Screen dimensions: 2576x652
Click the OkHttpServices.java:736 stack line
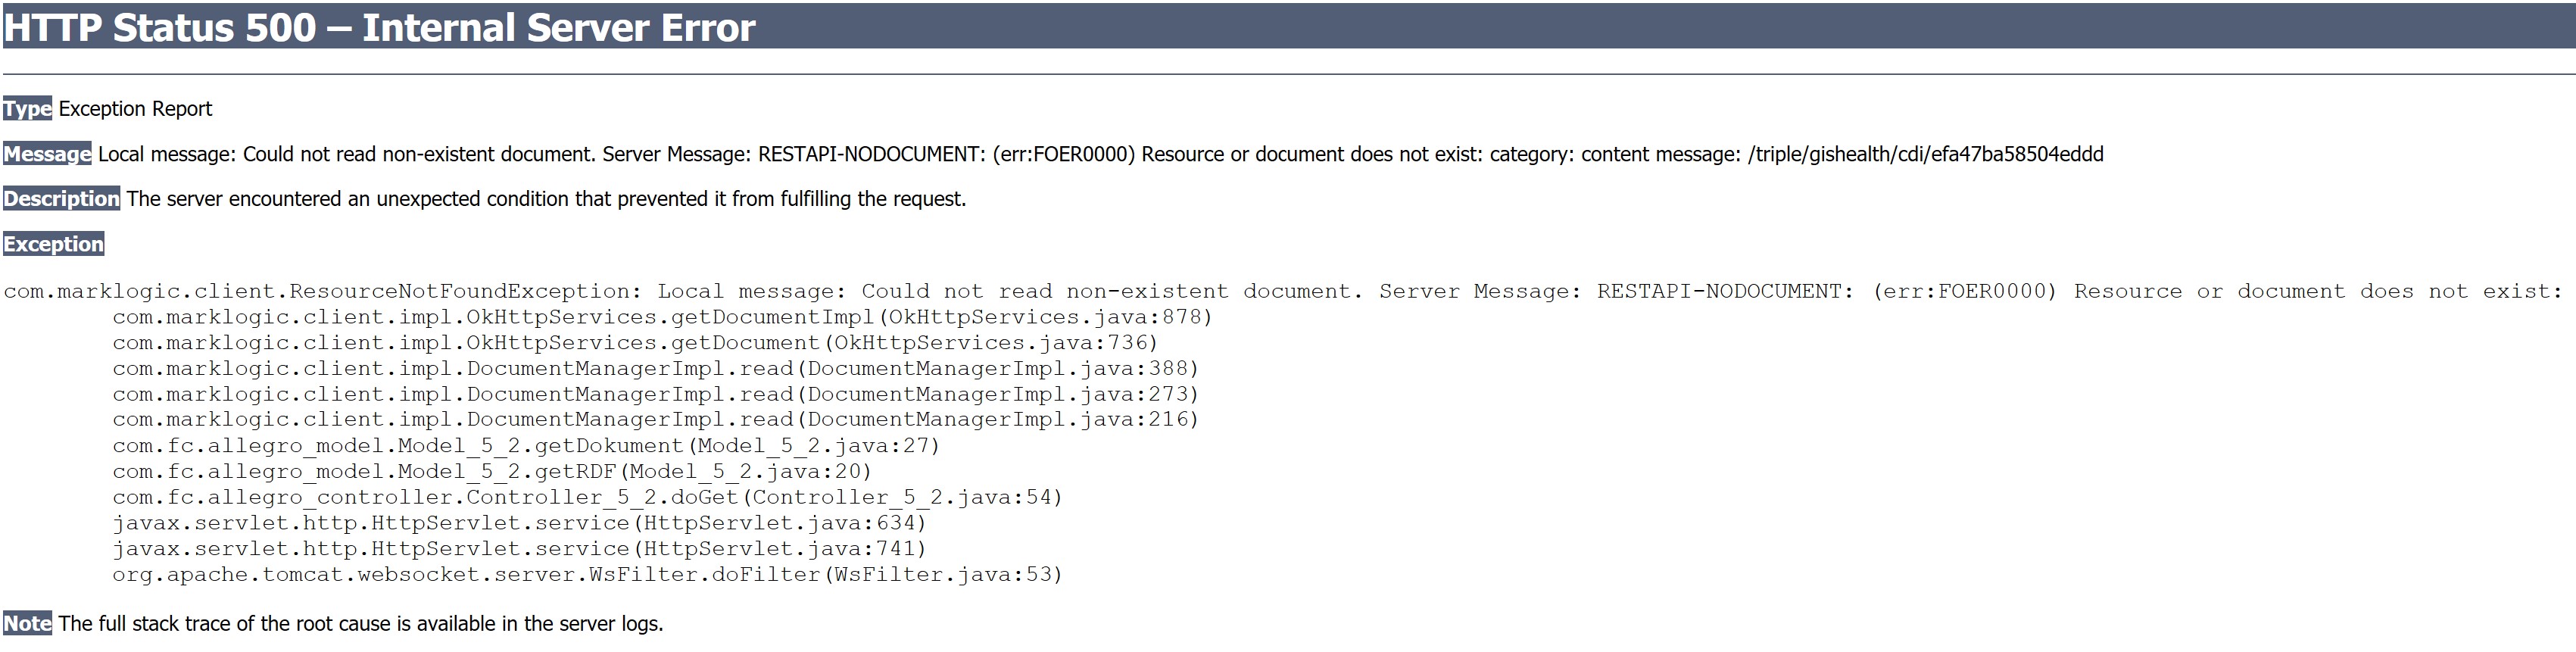(x=634, y=343)
